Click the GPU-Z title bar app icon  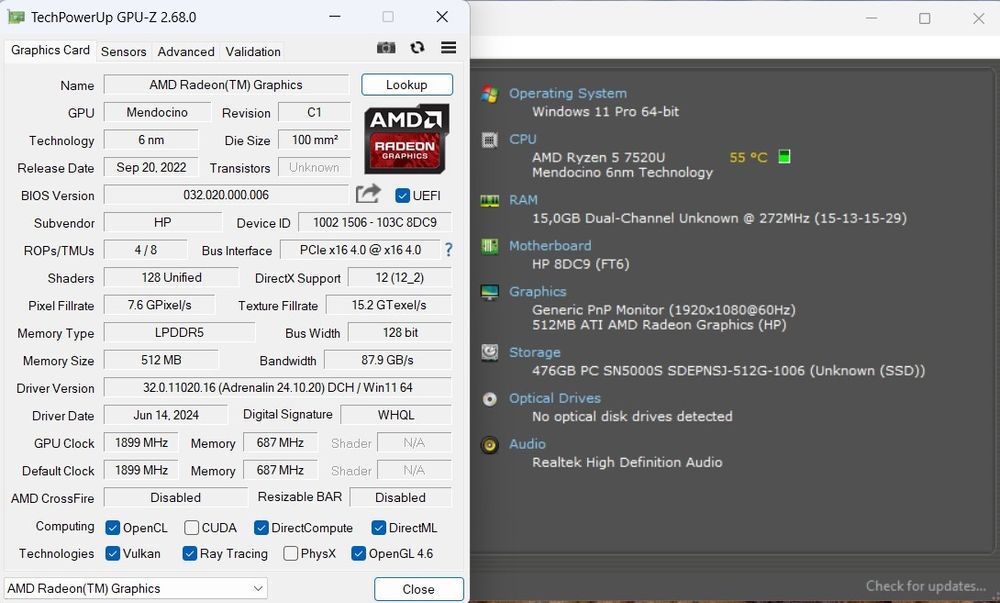click(x=15, y=17)
